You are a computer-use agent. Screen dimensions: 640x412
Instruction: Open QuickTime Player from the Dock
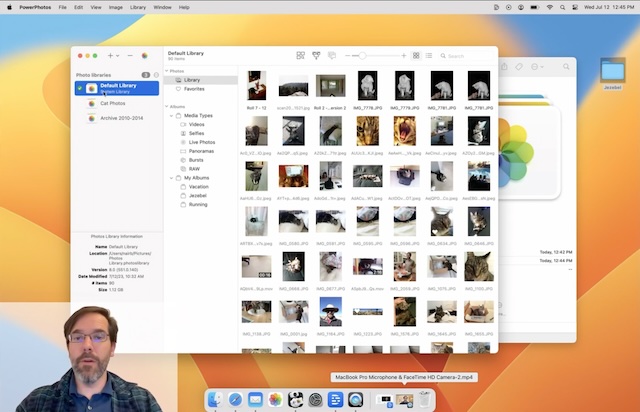coord(355,399)
